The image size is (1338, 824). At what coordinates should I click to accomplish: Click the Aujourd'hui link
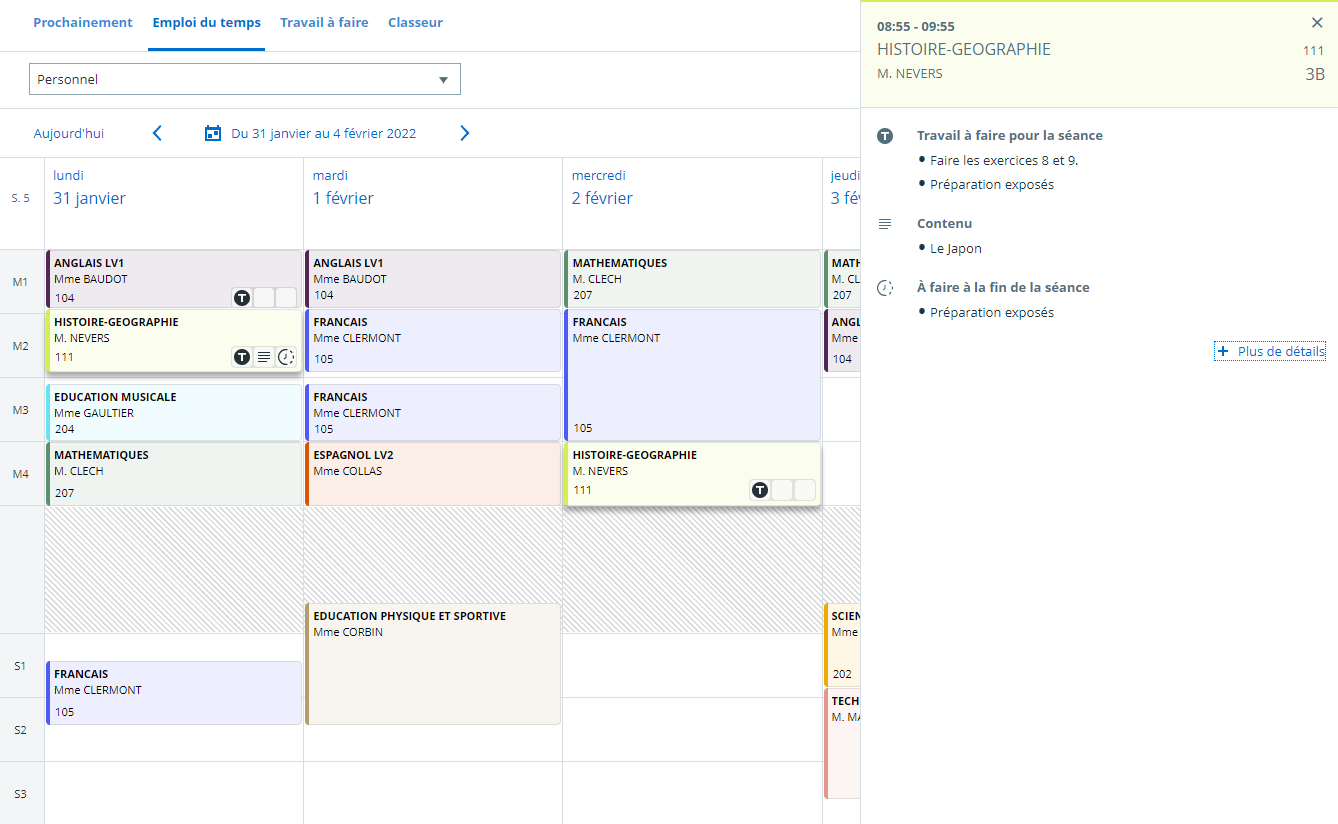pos(69,133)
